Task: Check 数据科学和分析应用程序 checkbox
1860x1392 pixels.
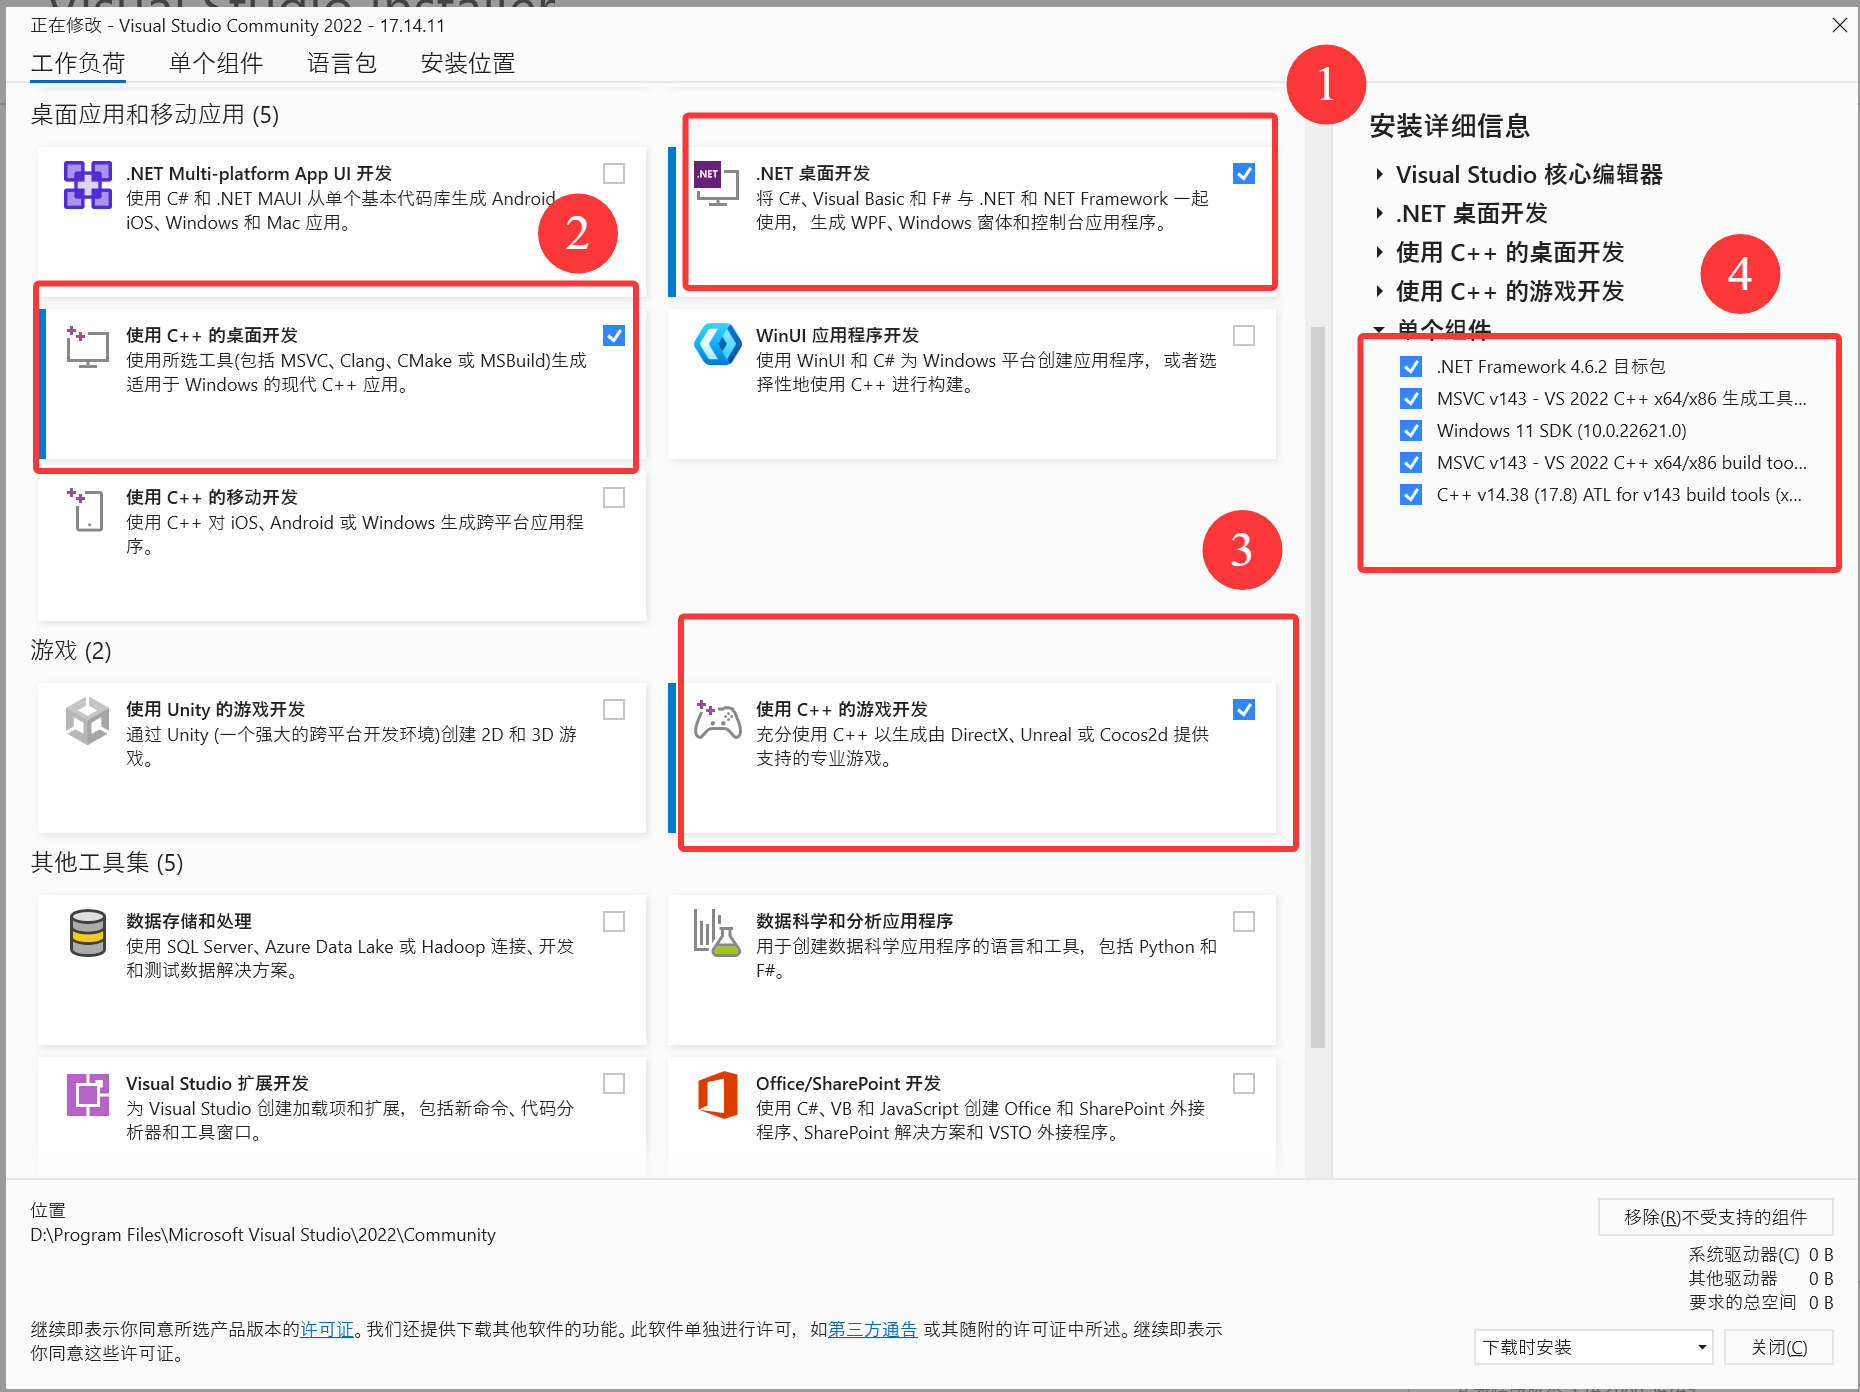Action: (x=1244, y=922)
